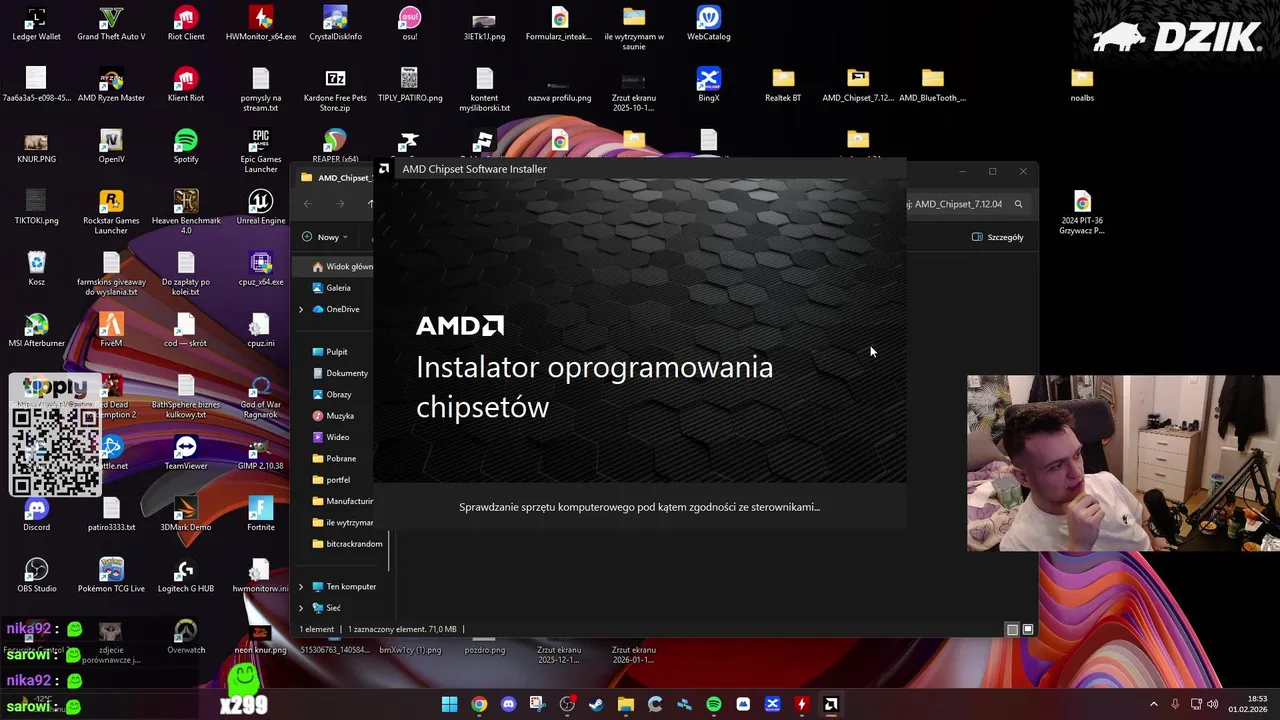The image size is (1280, 720).
Task: Click Explorer search box AMD_Chipset_7.12.04
Action: click(x=967, y=204)
